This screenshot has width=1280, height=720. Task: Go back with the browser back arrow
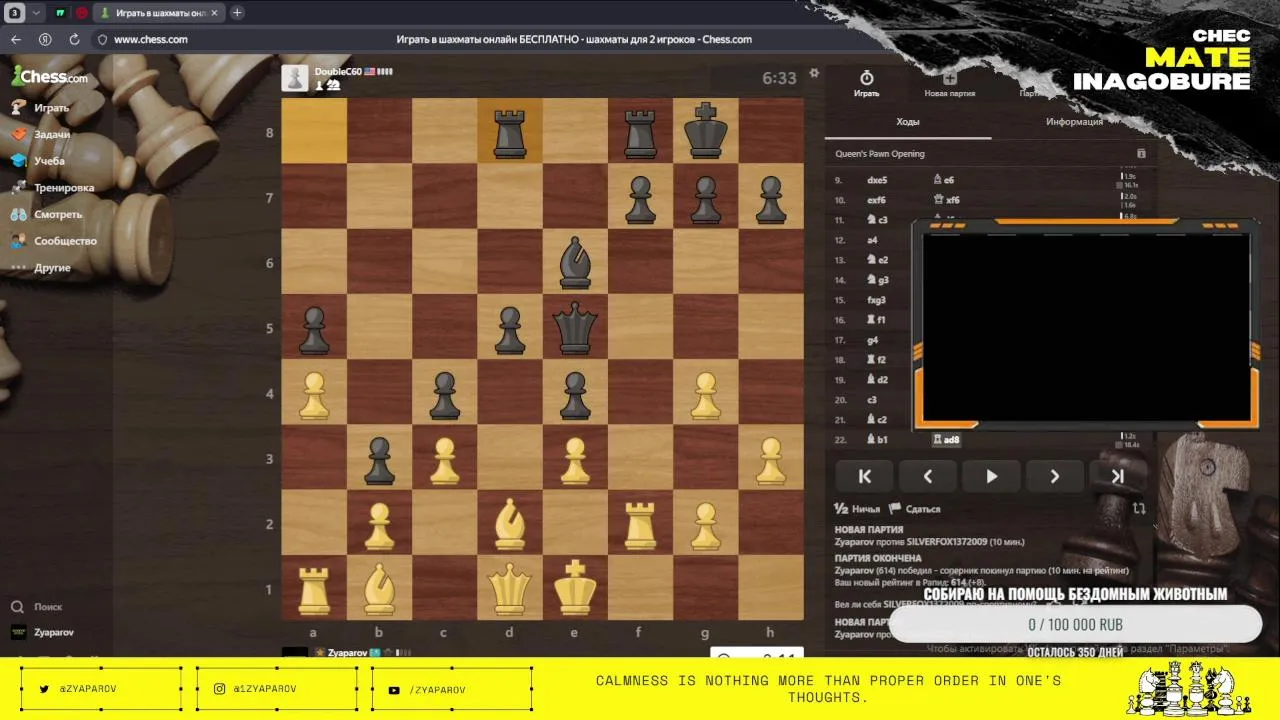16,39
